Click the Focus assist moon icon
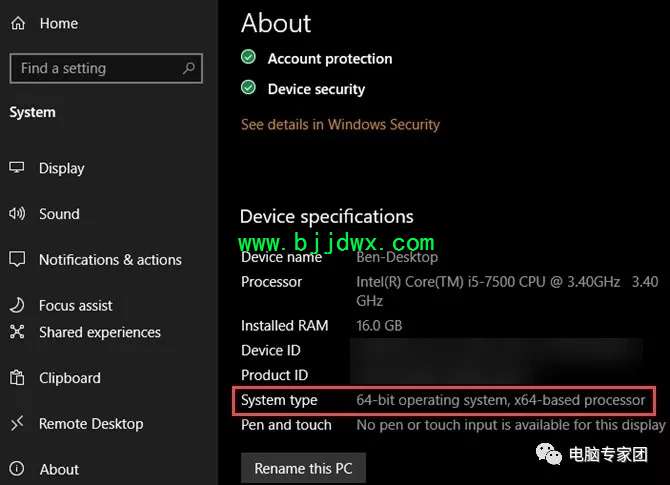The height and width of the screenshot is (485, 670). (x=17, y=305)
